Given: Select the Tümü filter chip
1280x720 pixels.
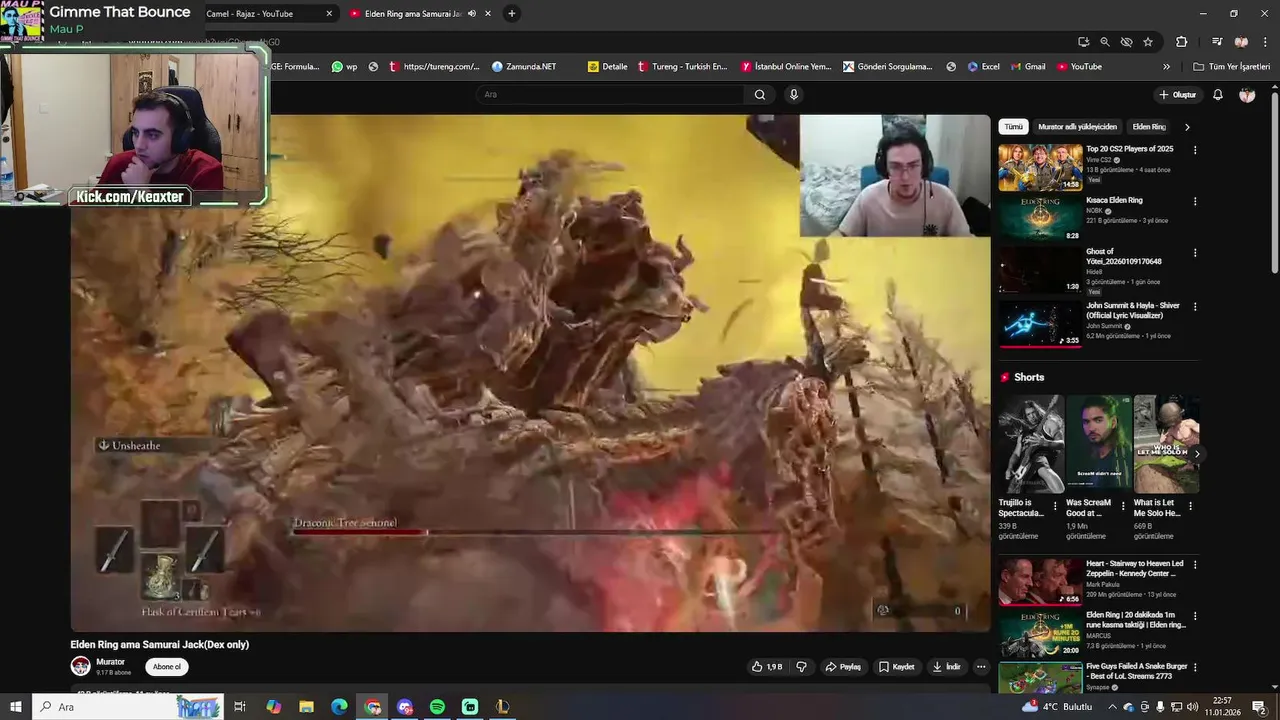Looking at the screenshot, I should tap(1013, 127).
